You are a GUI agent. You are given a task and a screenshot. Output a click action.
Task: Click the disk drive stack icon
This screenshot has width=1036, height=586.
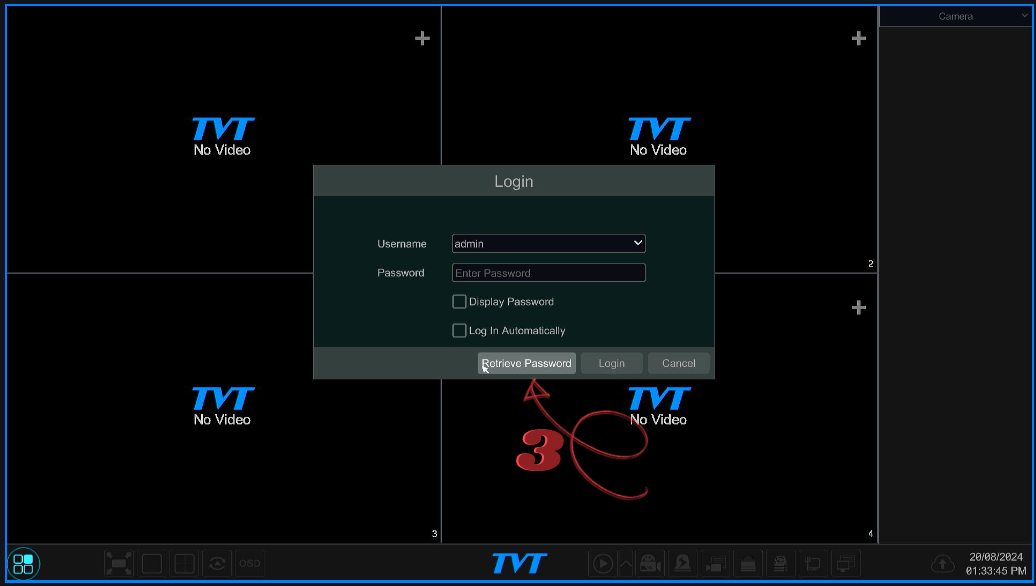780,564
